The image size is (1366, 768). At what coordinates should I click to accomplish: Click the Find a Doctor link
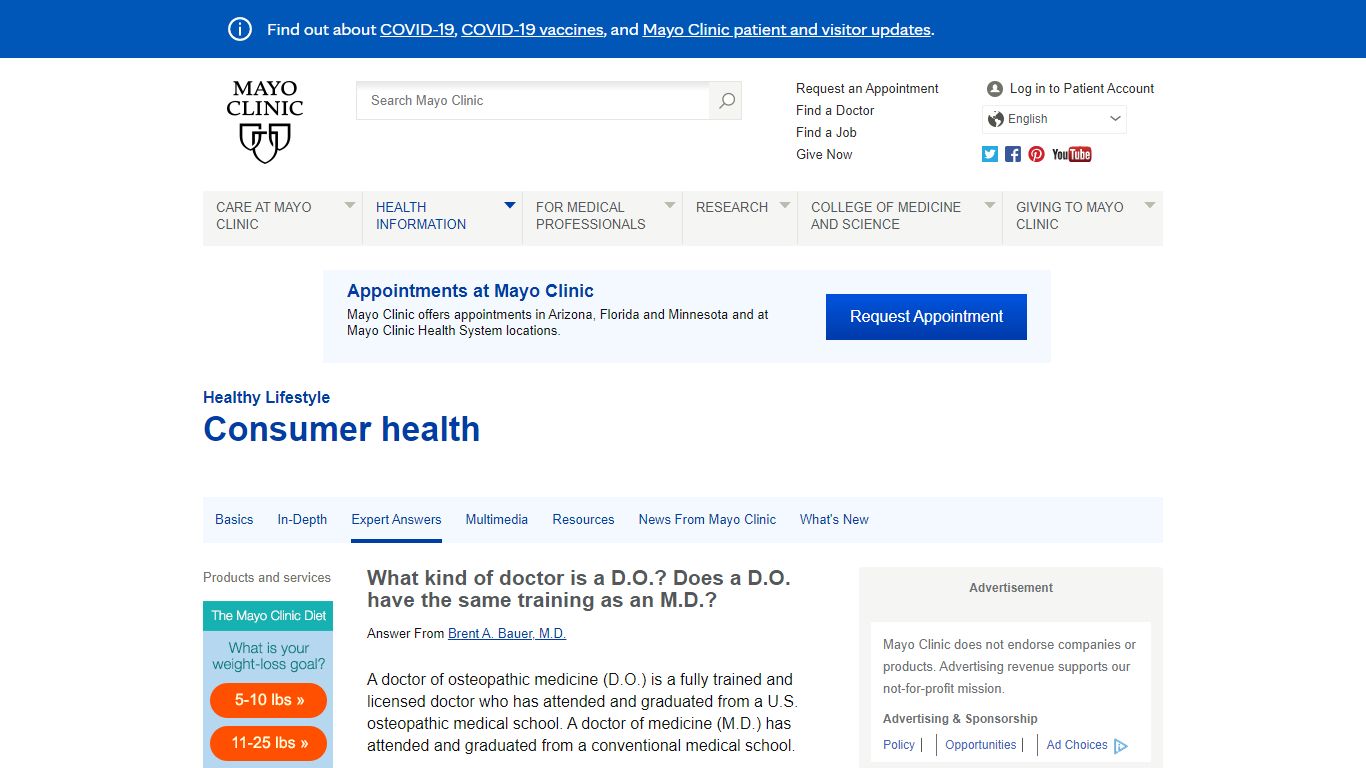(835, 110)
